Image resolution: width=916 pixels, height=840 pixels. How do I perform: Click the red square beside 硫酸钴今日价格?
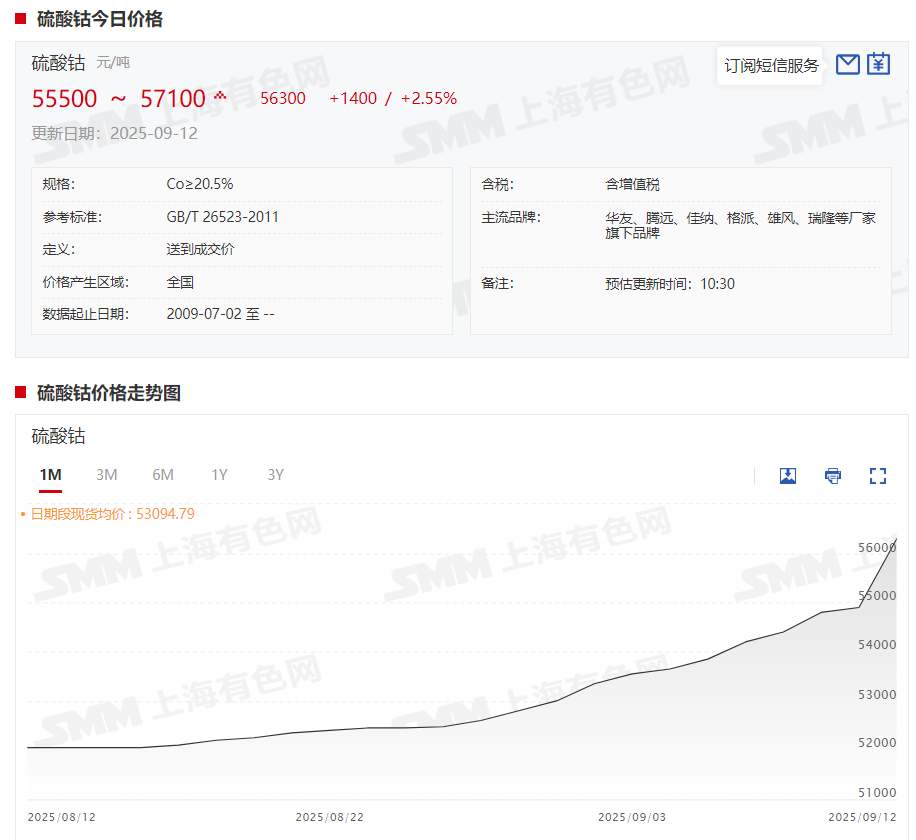tap(20, 19)
